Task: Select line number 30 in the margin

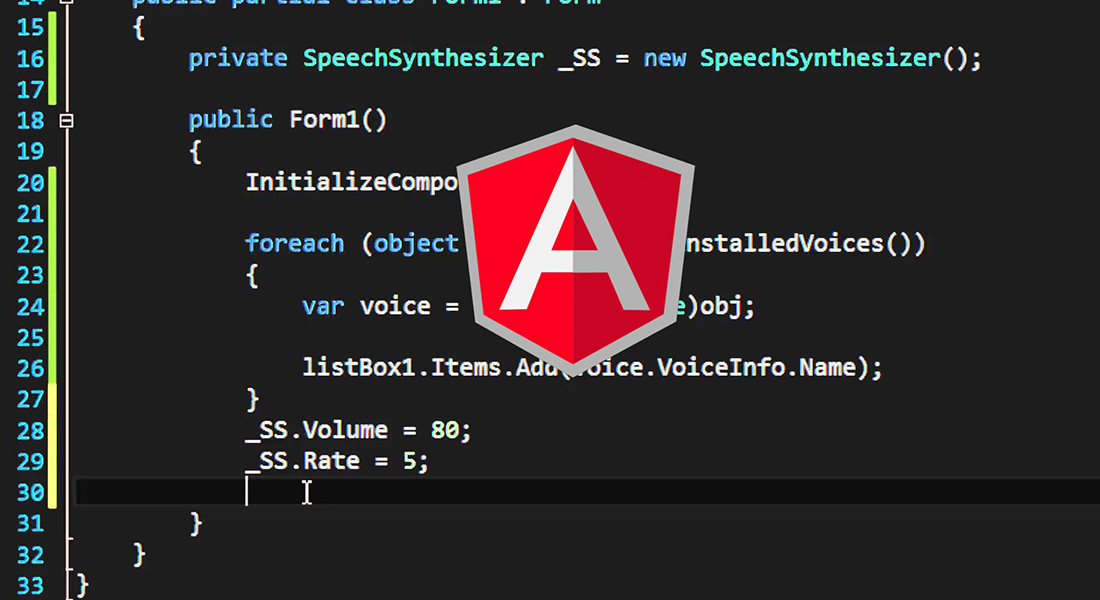Action: [x=31, y=492]
